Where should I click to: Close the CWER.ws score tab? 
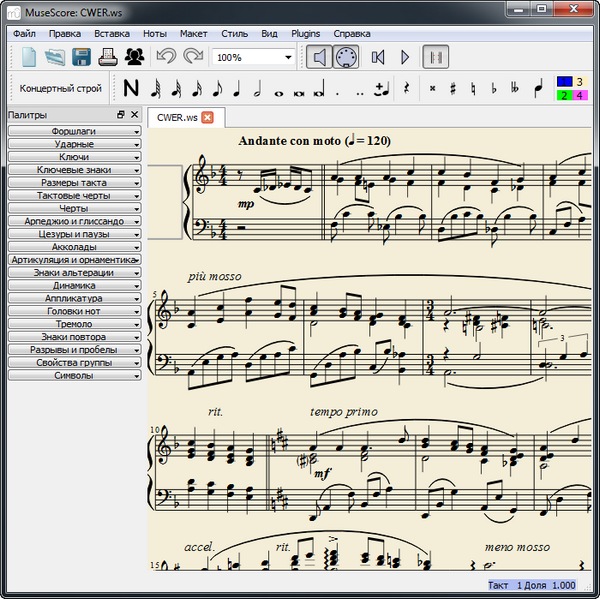pos(207,118)
